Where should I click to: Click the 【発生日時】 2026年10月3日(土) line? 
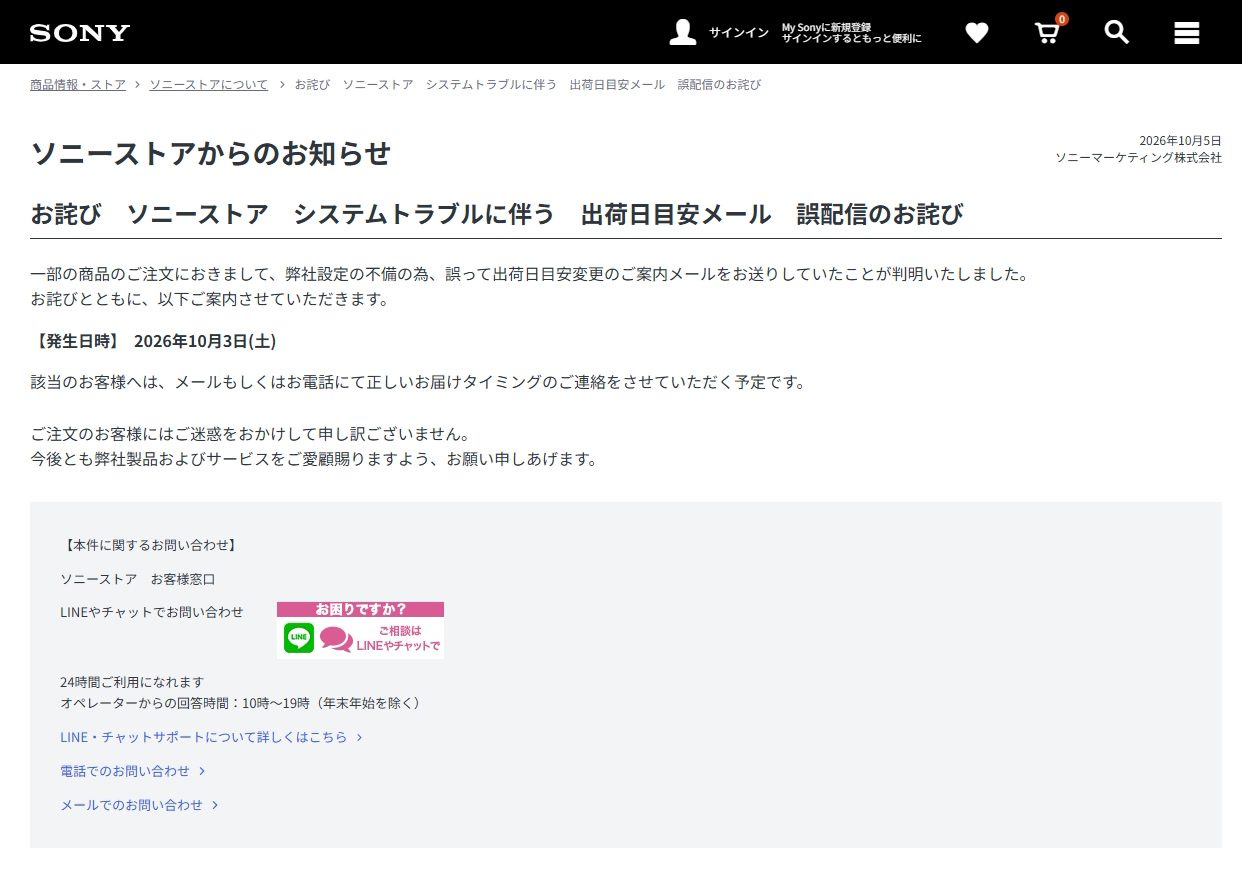point(153,341)
